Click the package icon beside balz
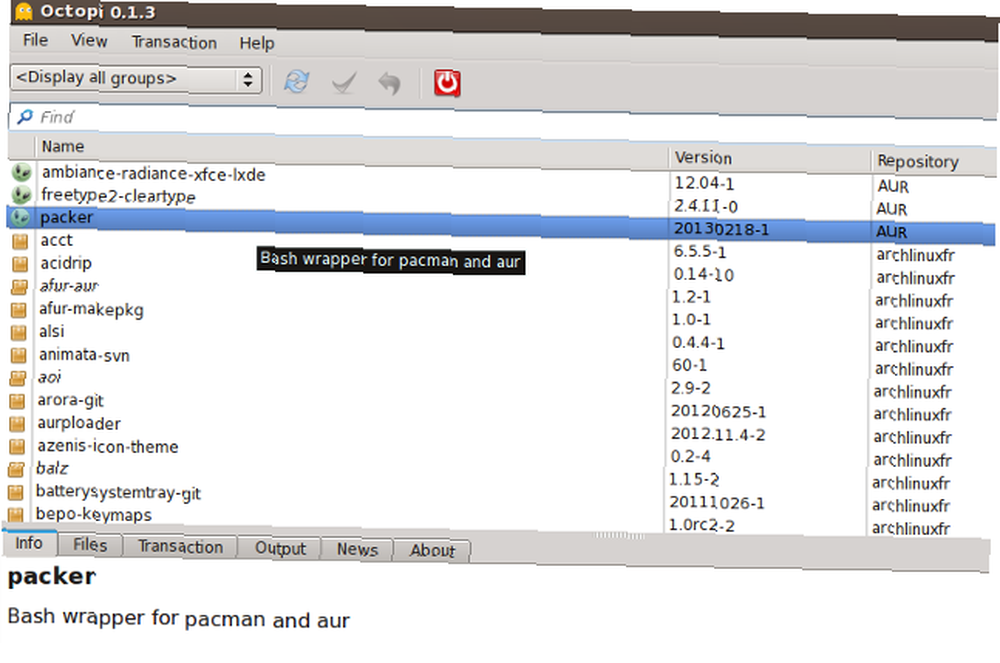Image resolution: width=1000 pixels, height=663 pixels. (16, 469)
